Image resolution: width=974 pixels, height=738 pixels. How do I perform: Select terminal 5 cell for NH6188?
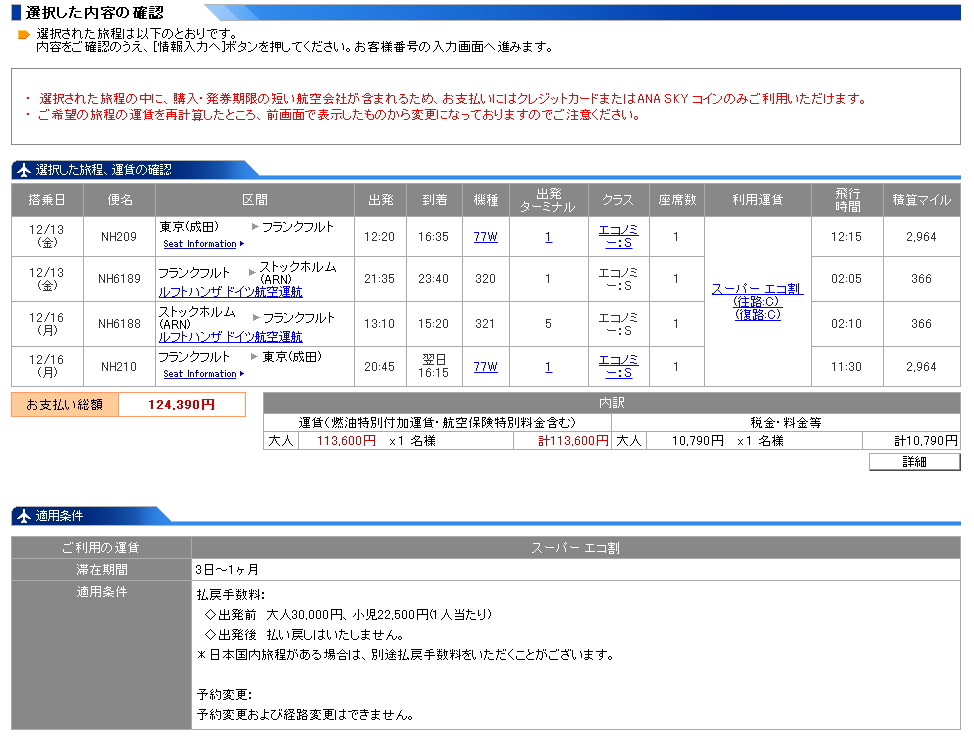click(x=548, y=324)
